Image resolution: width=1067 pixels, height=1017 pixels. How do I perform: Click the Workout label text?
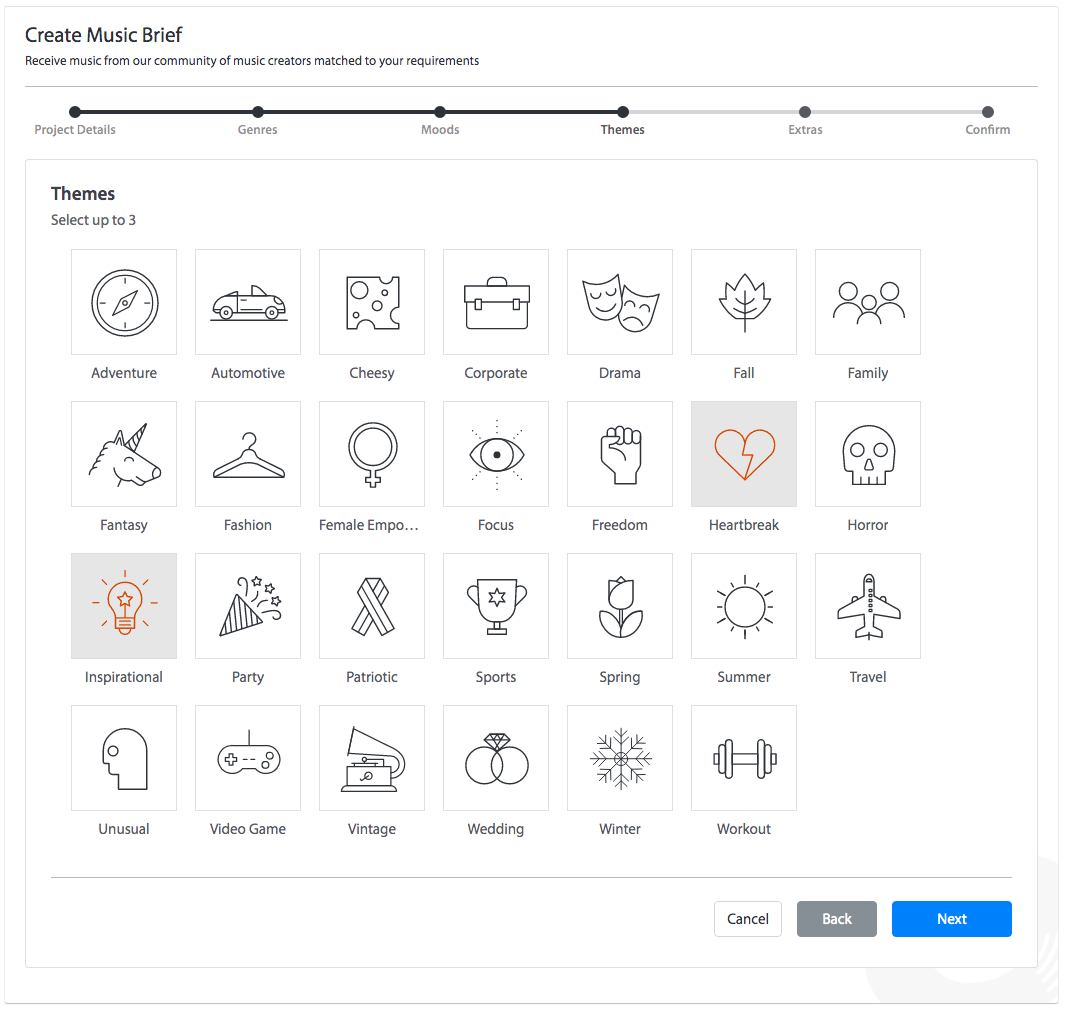coord(744,829)
